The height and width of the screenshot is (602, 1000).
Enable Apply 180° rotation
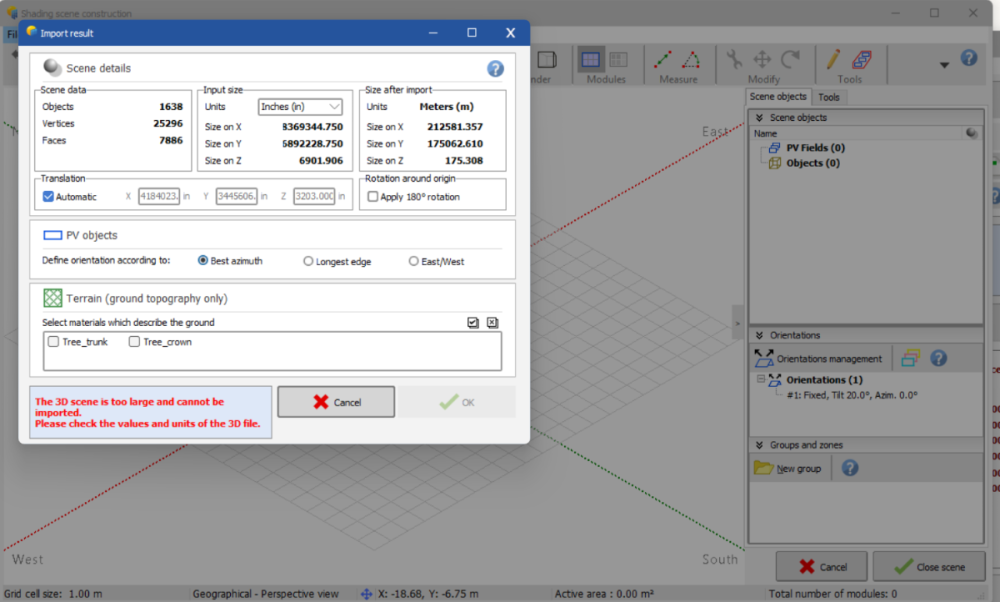(x=373, y=197)
